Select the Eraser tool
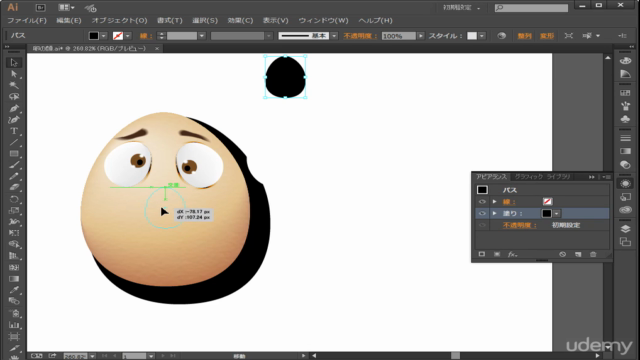 coord(14,188)
